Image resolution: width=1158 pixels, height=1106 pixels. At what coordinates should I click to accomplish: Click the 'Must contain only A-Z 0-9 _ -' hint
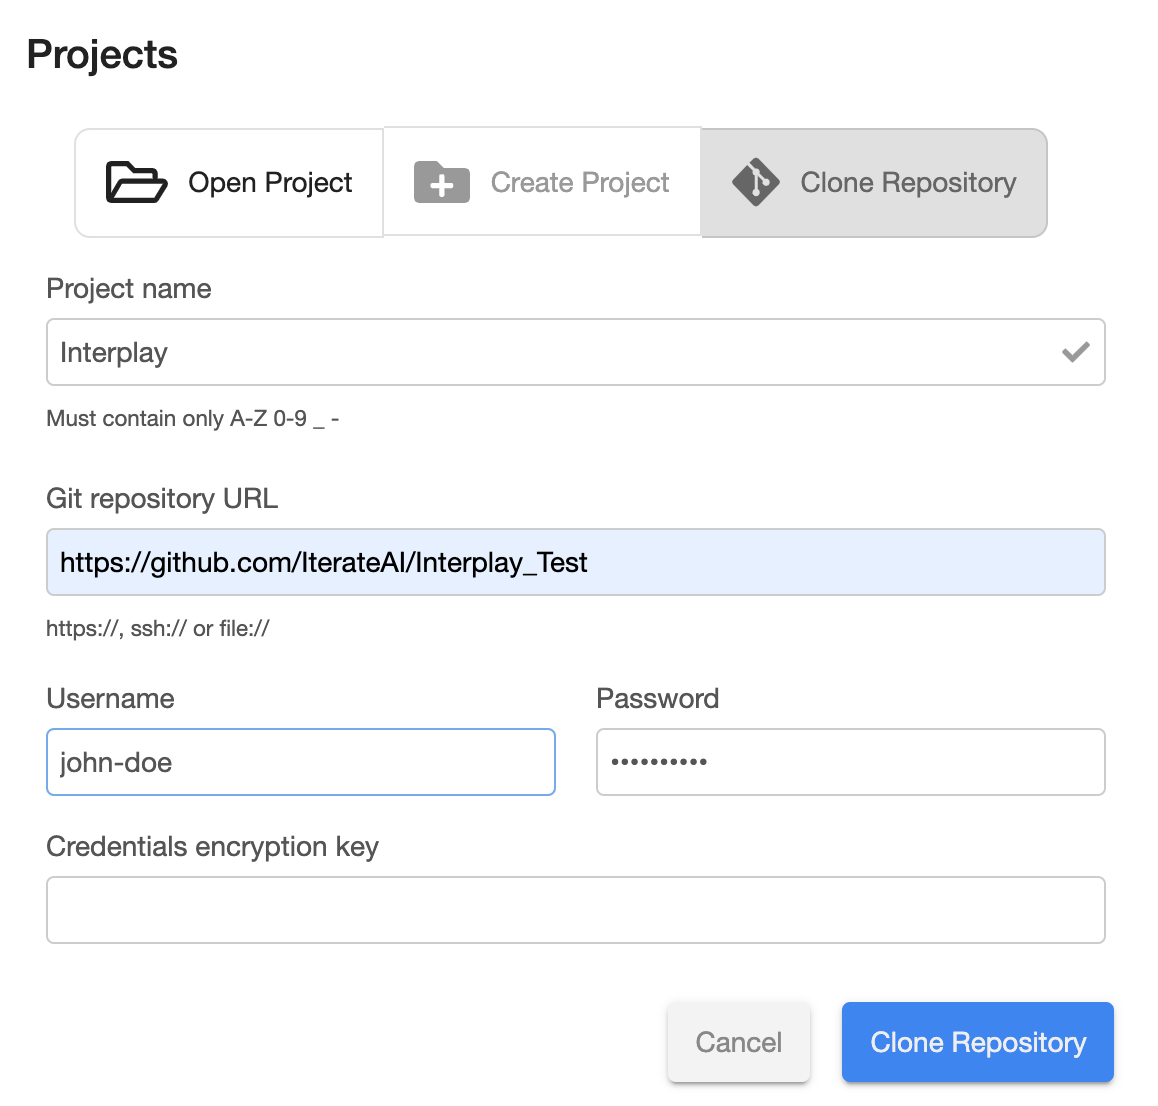pyautogui.click(x=193, y=419)
